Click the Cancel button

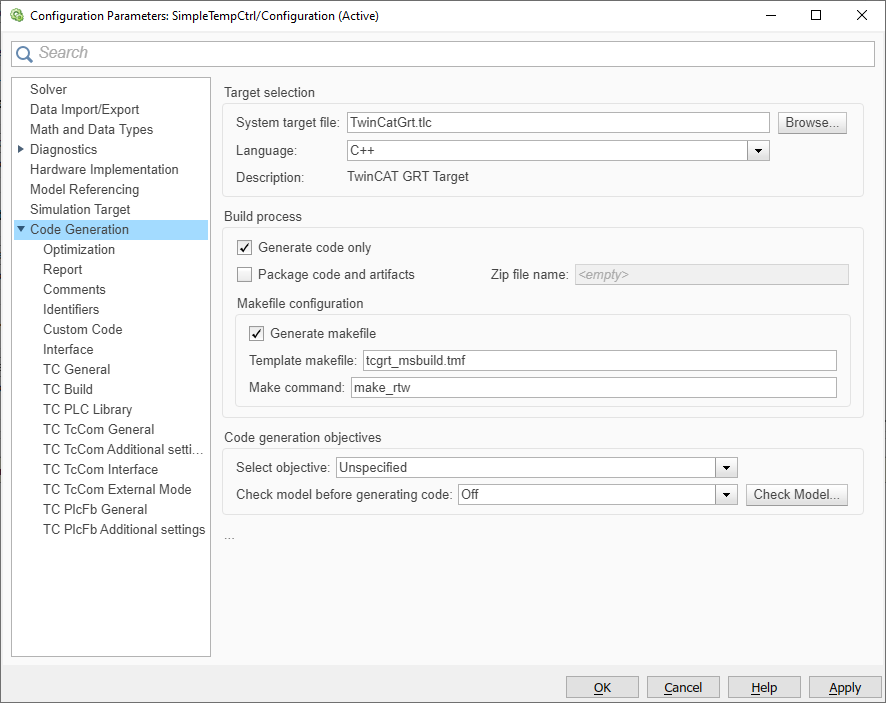[683, 687]
